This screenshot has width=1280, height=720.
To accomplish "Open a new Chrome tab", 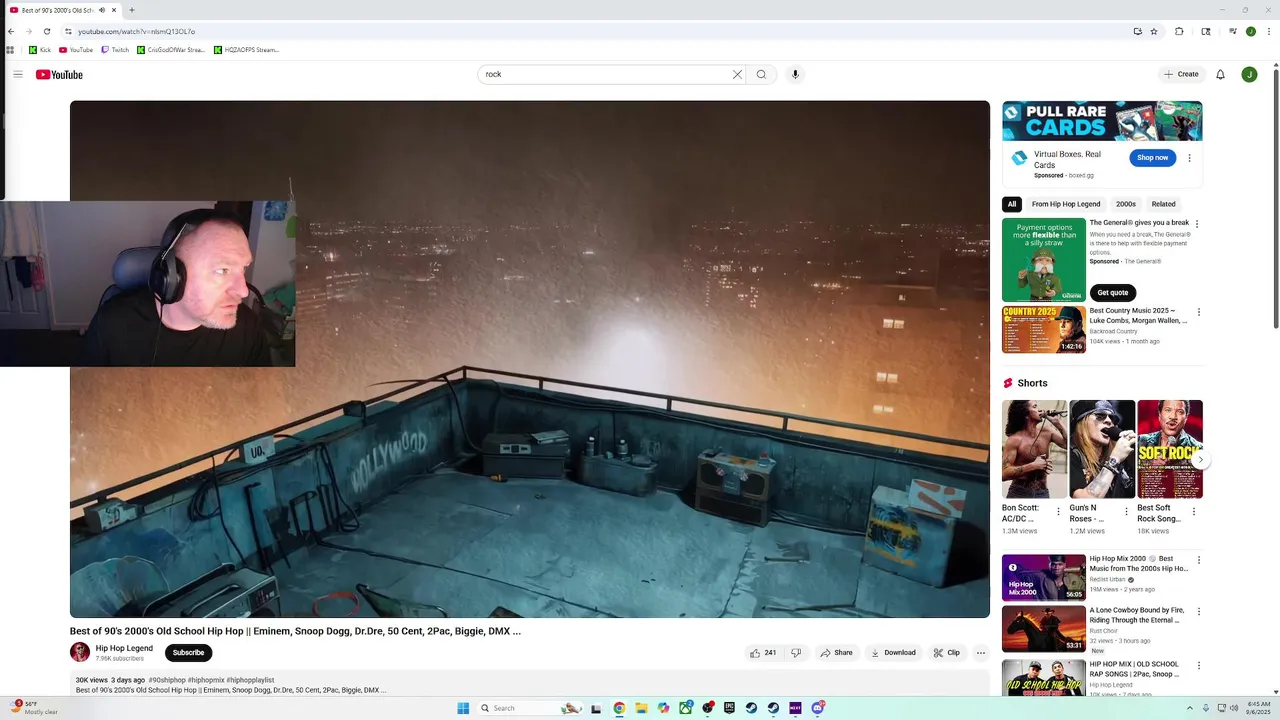I will click(x=132, y=10).
